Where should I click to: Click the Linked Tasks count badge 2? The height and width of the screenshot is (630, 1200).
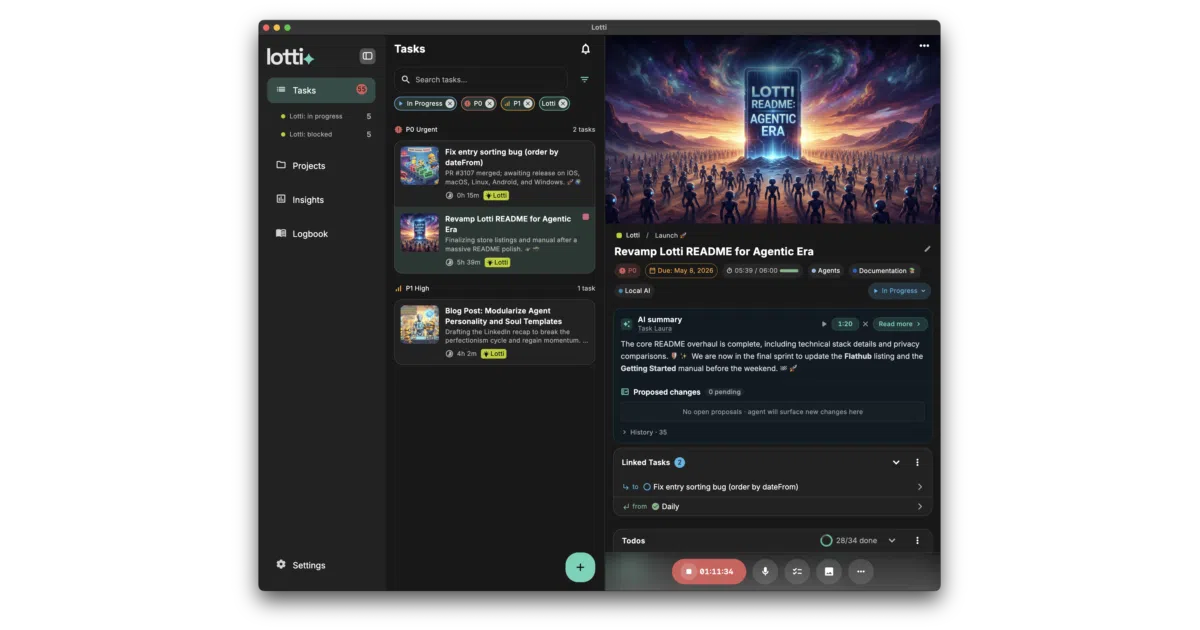point(680,462)
